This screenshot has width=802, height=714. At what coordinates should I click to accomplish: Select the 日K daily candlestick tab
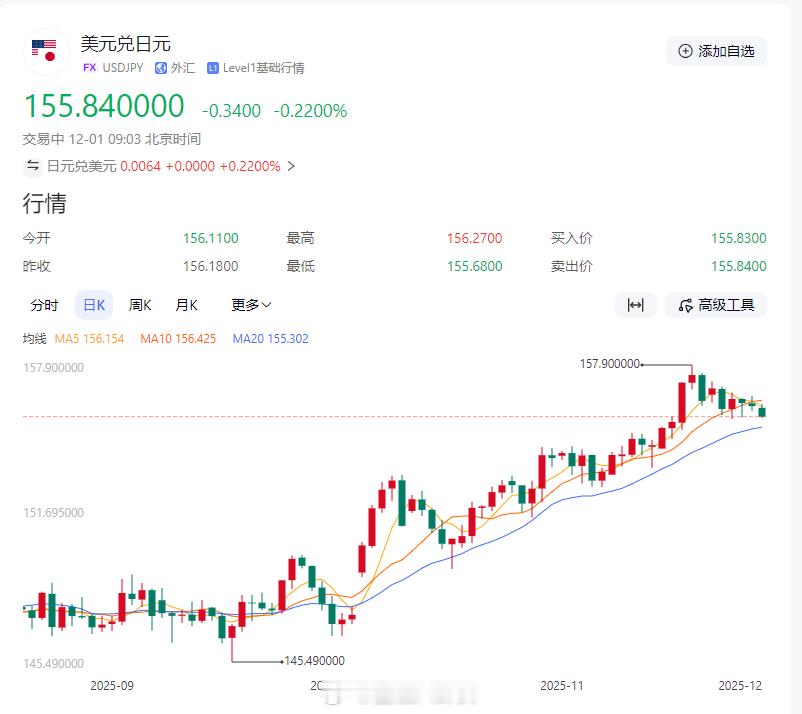pos(94,305)
